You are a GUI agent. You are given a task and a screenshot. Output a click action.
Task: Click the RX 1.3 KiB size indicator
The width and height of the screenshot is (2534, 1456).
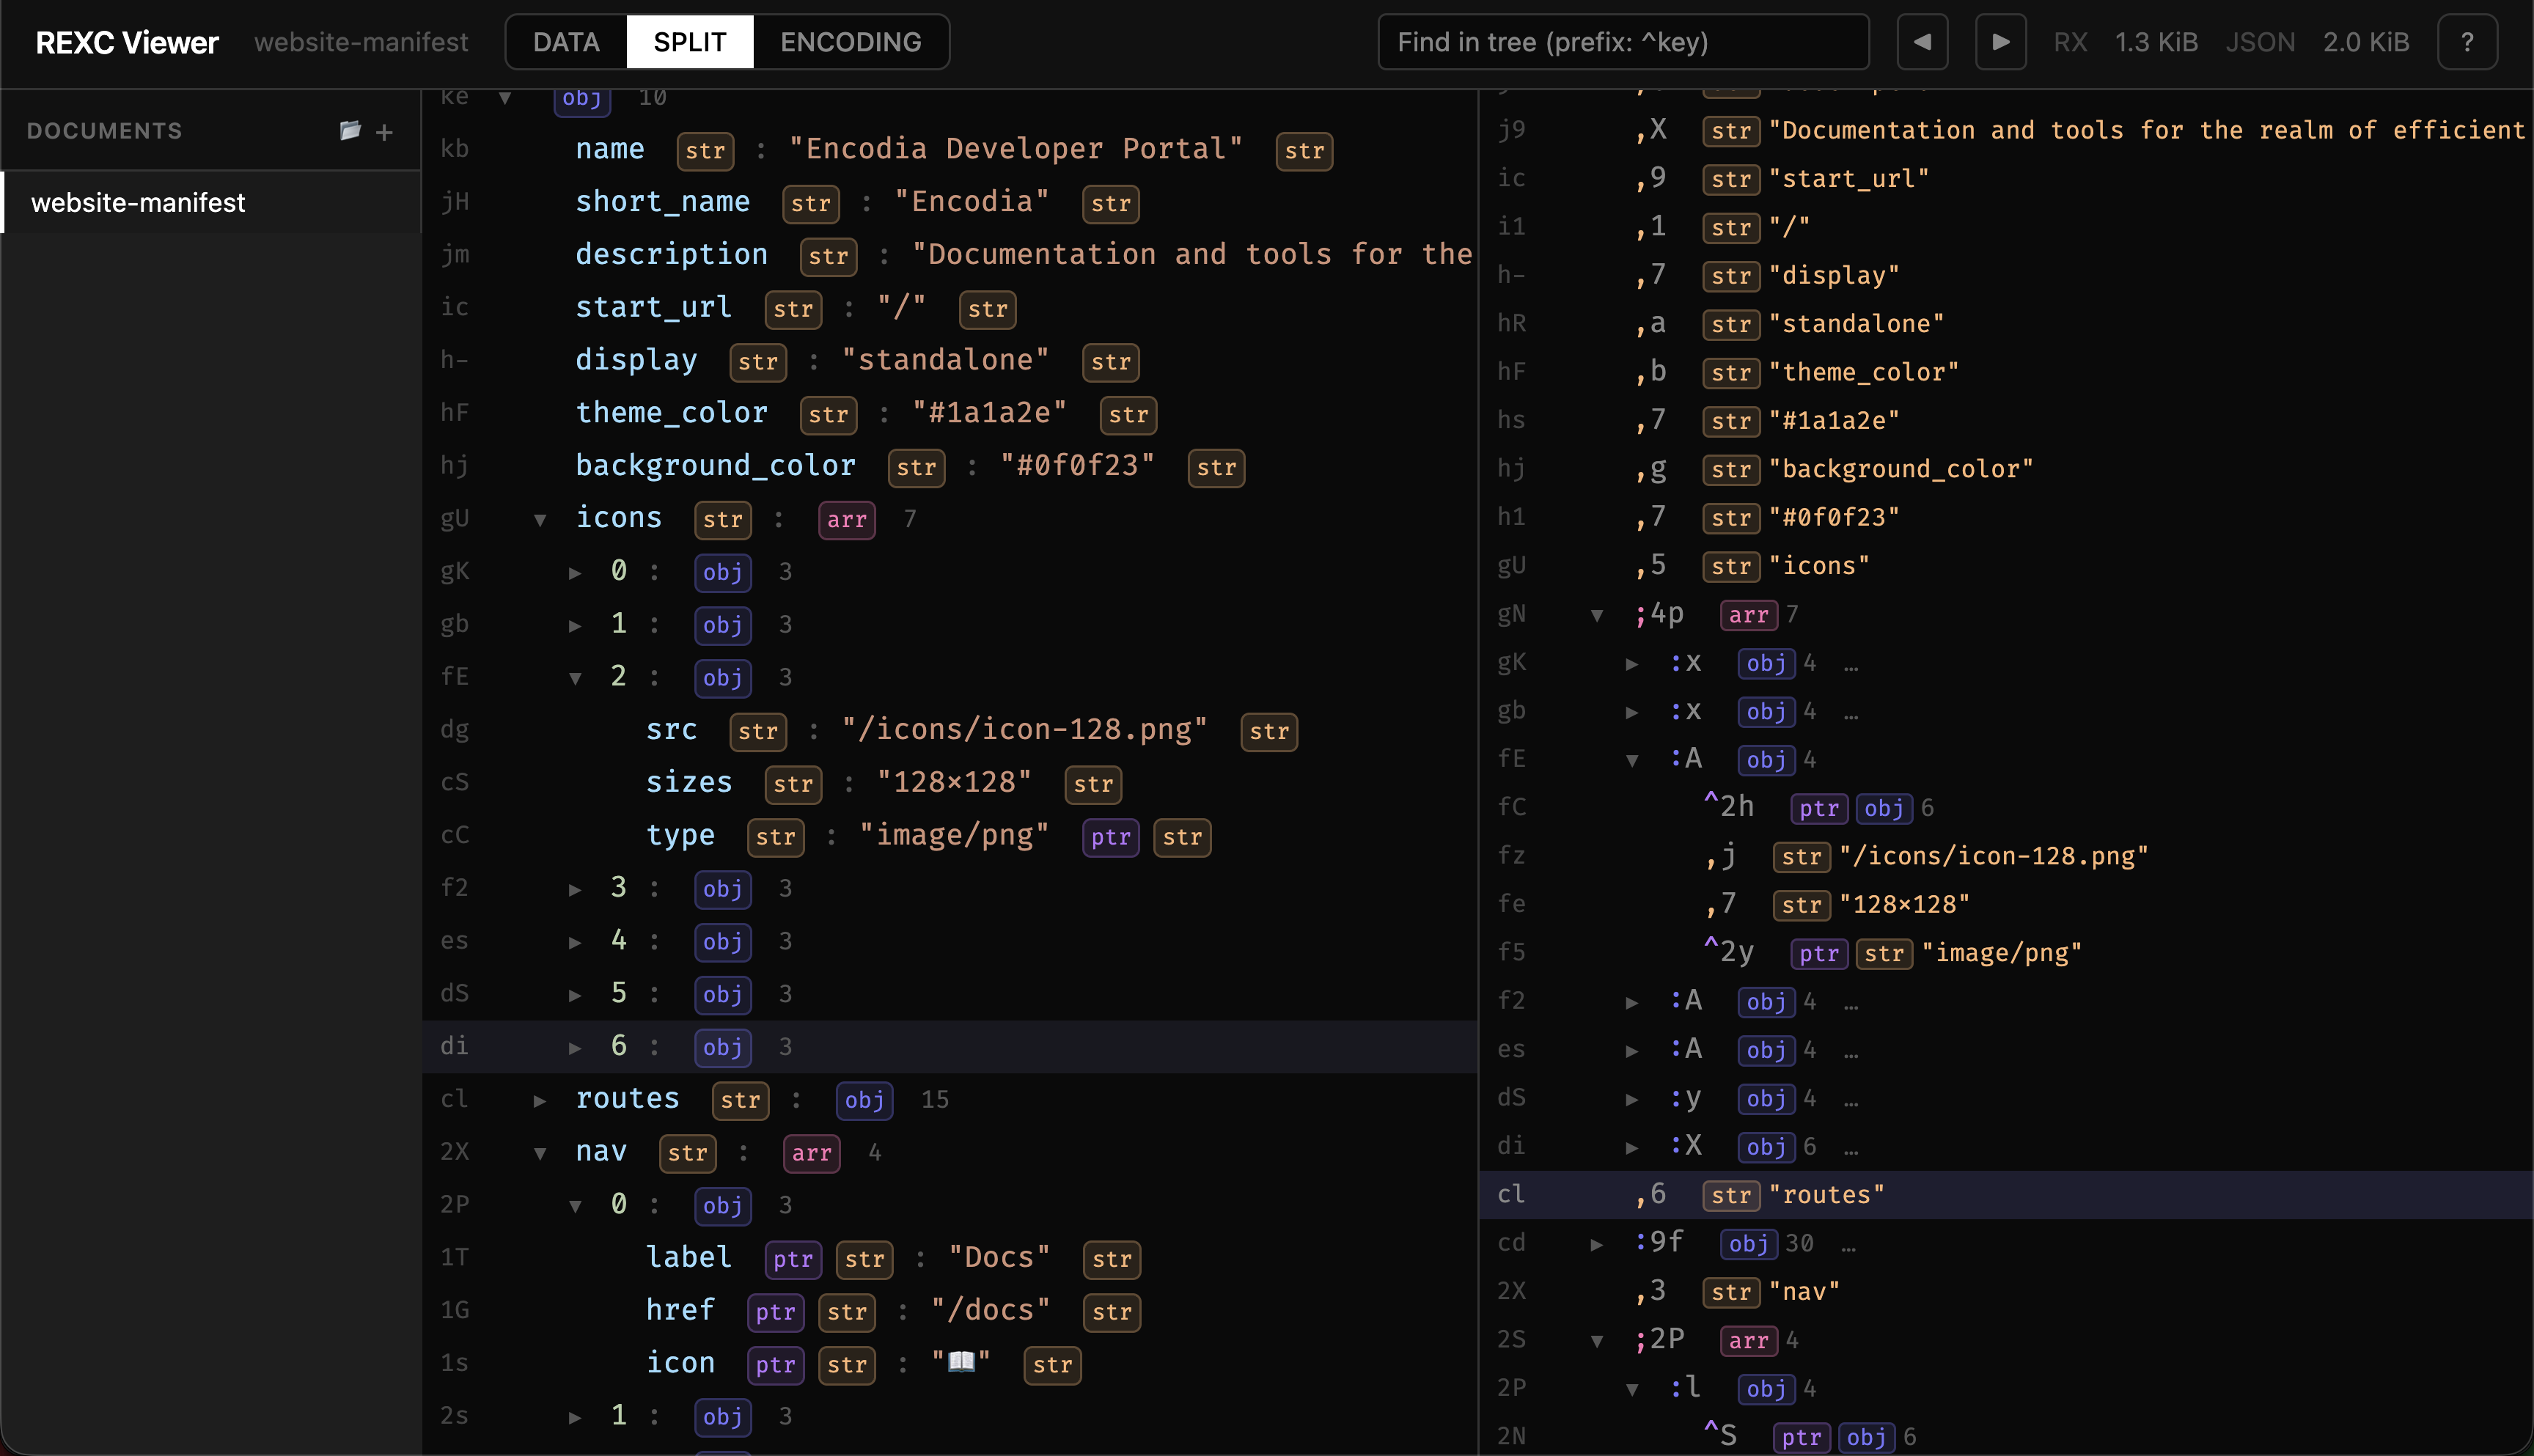2125,42
